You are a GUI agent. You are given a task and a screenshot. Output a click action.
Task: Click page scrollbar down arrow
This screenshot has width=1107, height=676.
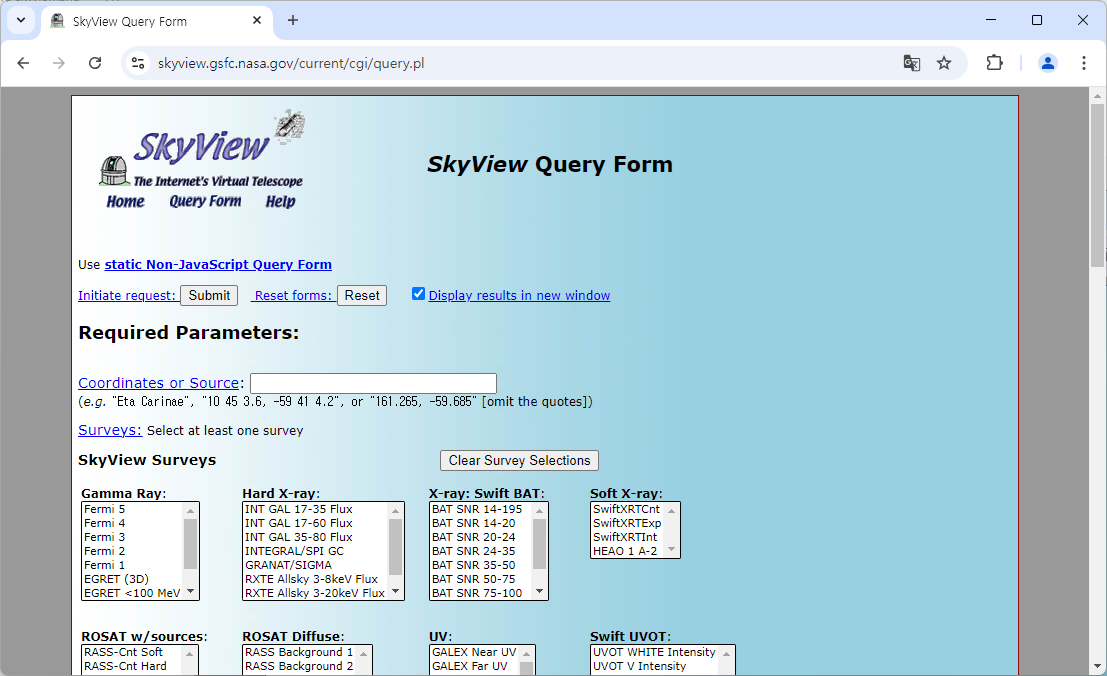[1097, 666]
